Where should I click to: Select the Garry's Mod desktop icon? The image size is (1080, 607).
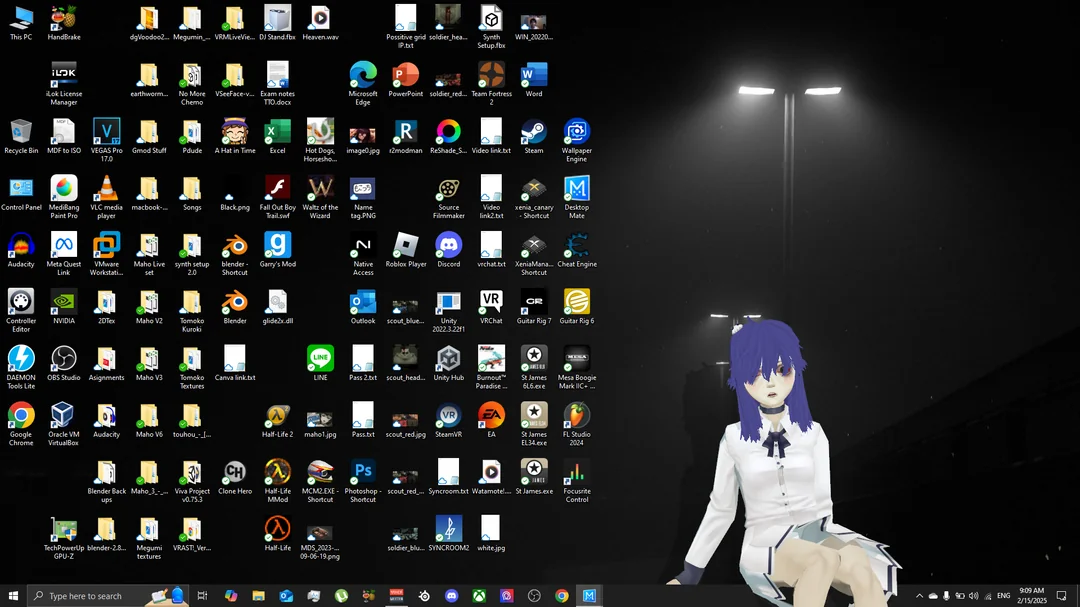coord(278,249)
